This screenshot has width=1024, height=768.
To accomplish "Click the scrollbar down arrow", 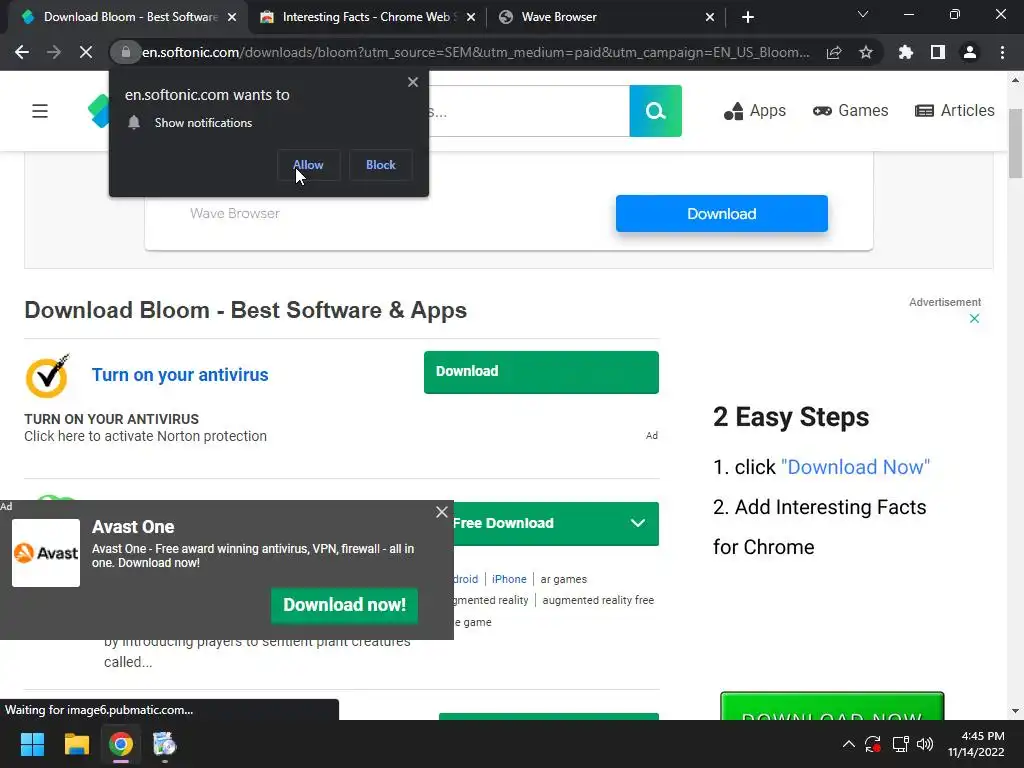I will click(x=1016, y=711).
